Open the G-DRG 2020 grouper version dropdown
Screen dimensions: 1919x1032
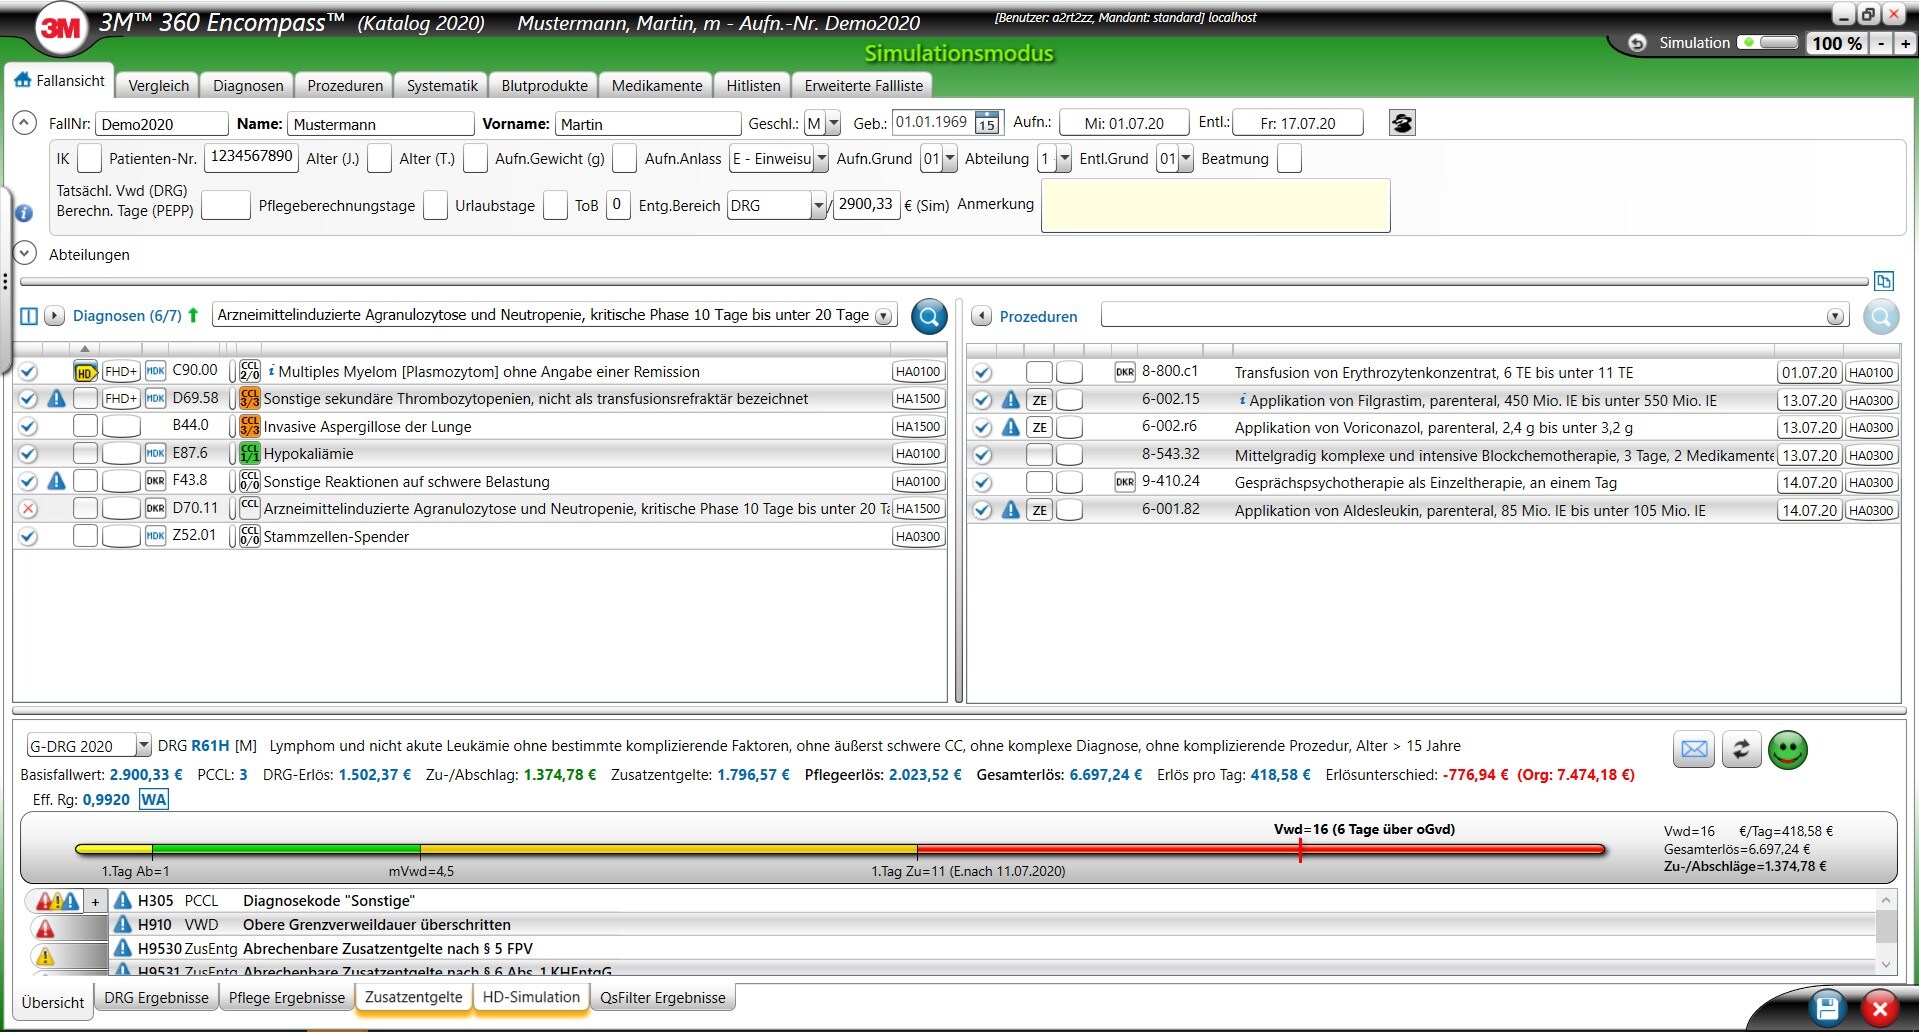coord(142,746)
